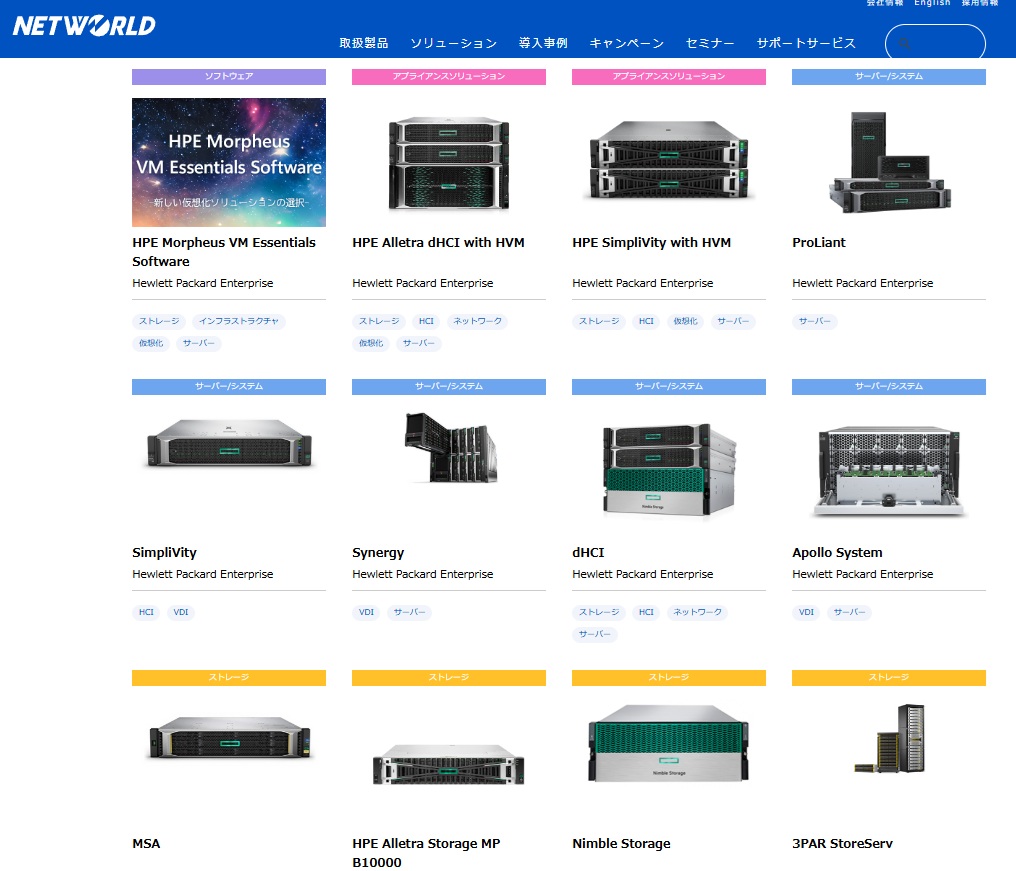
Task: Open the ソリューション menu
Action: pyautogui.click(x=453, y=43)
